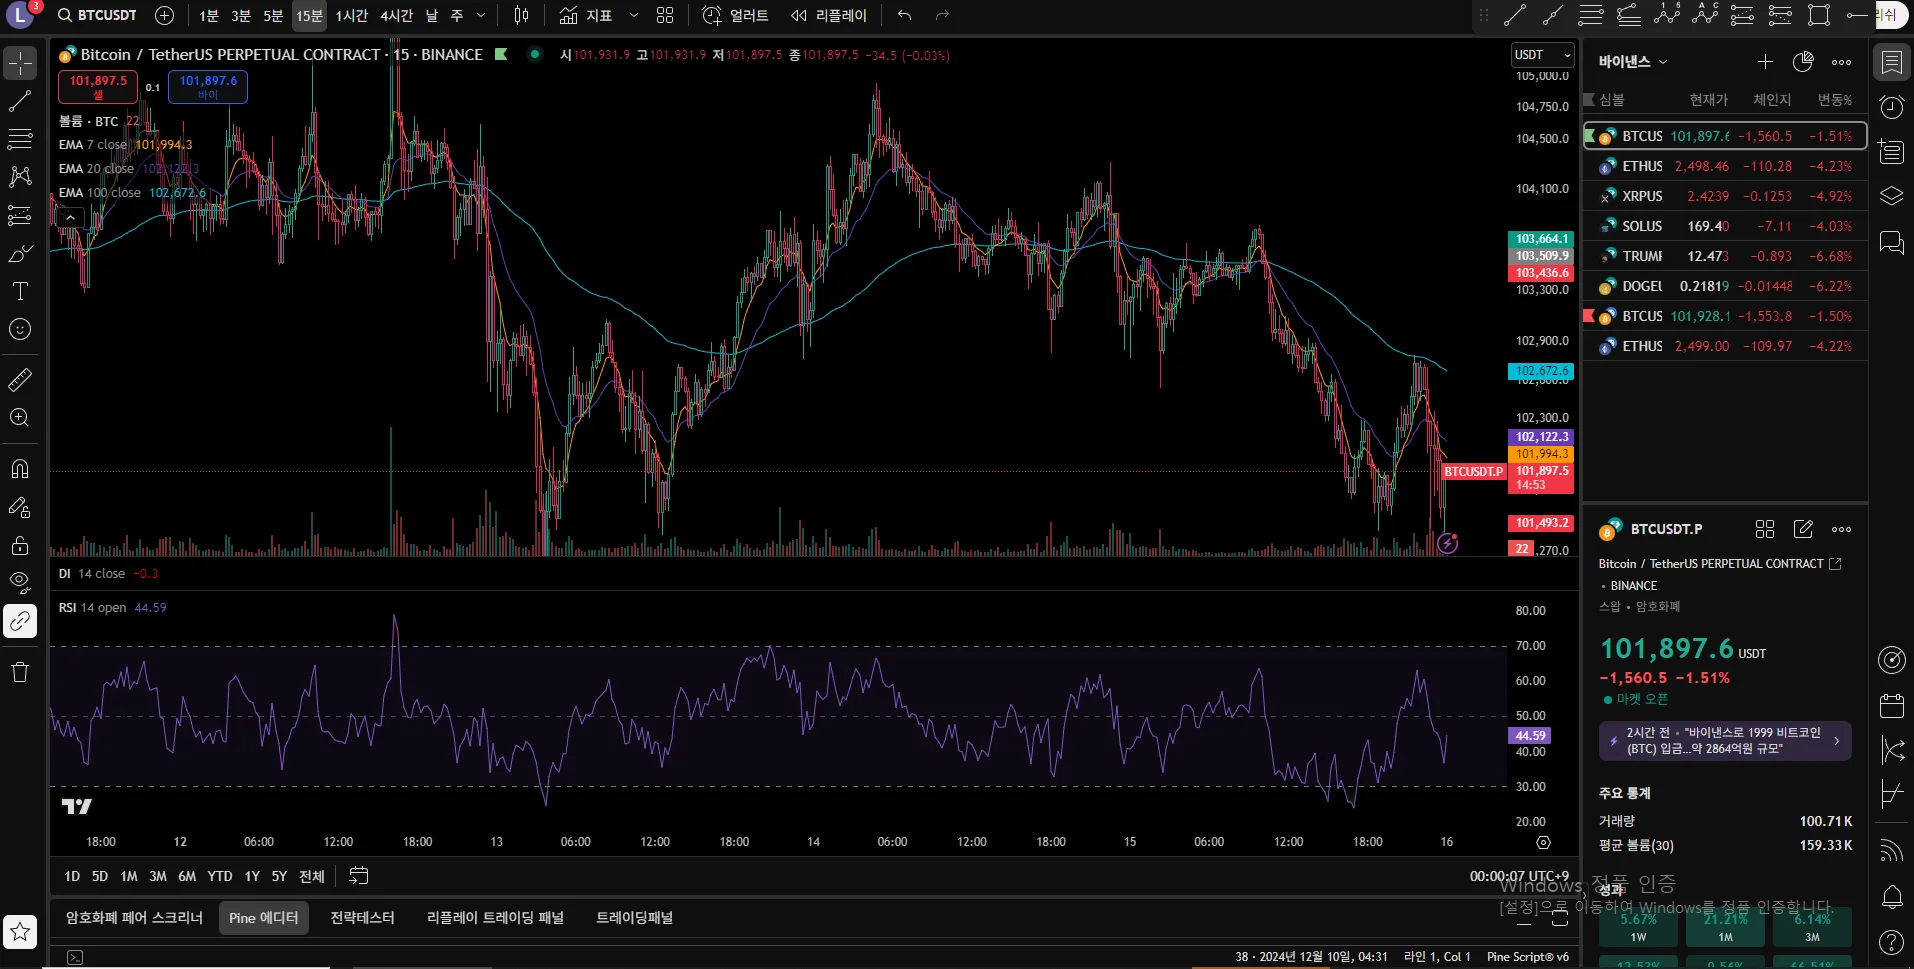1914x969 pixels.
Task: Pick the ruler measure tool
Action: (x=20, y=380)
